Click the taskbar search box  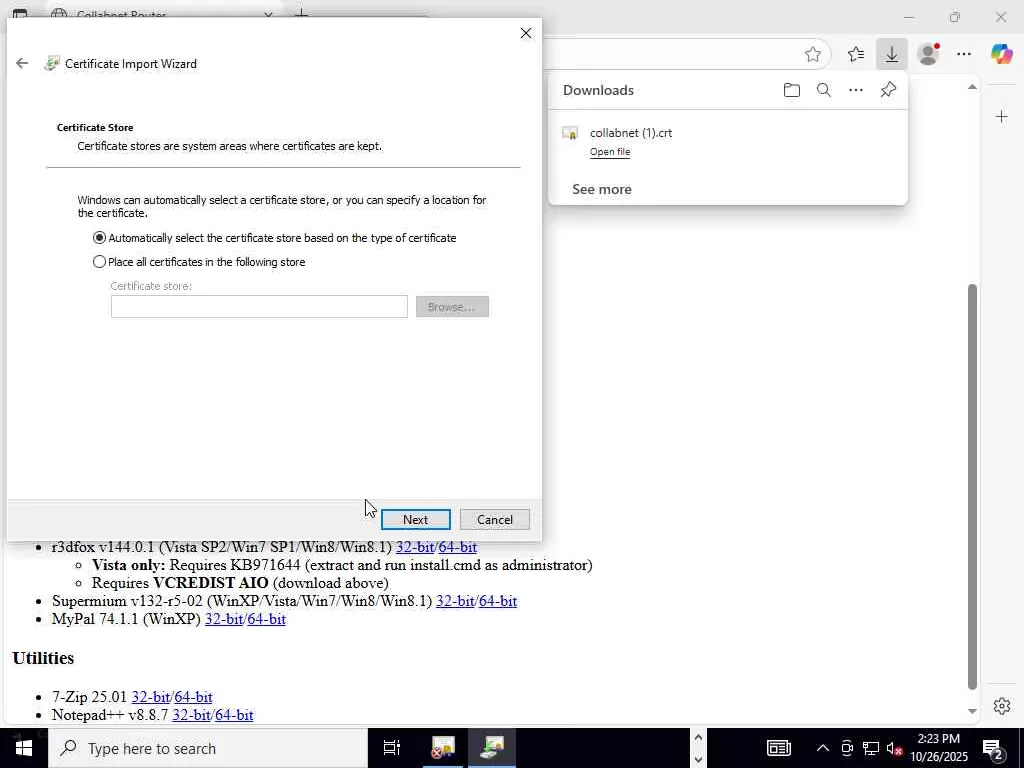tap(208, 748)
